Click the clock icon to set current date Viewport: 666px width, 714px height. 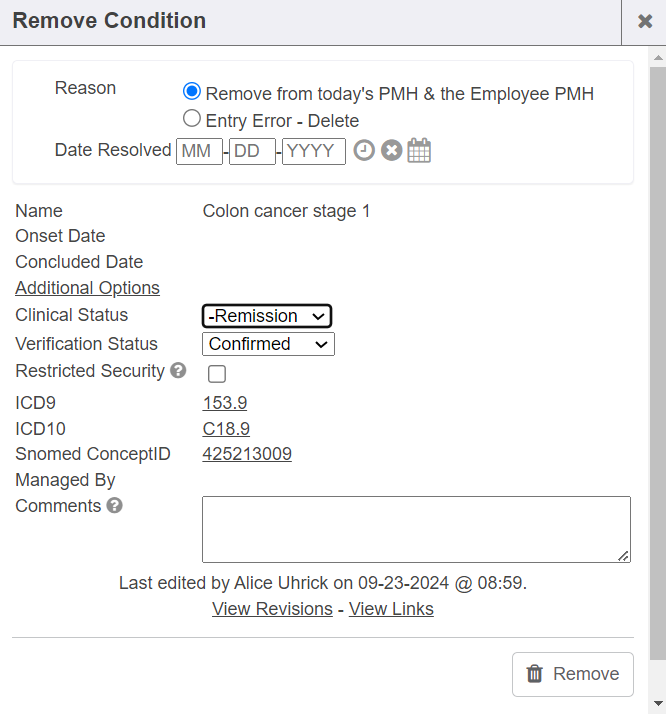pos(364,151)
